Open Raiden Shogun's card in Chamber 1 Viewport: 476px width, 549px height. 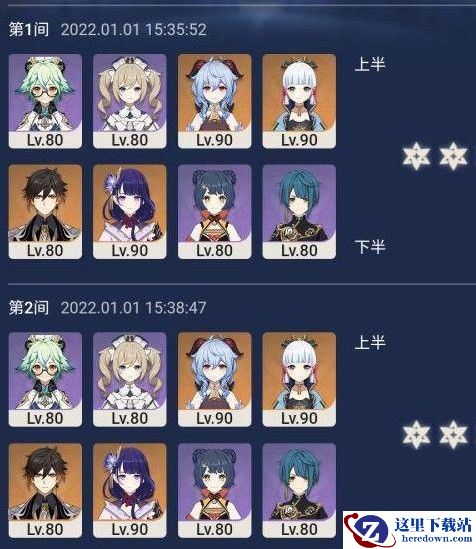click(130, 212)
